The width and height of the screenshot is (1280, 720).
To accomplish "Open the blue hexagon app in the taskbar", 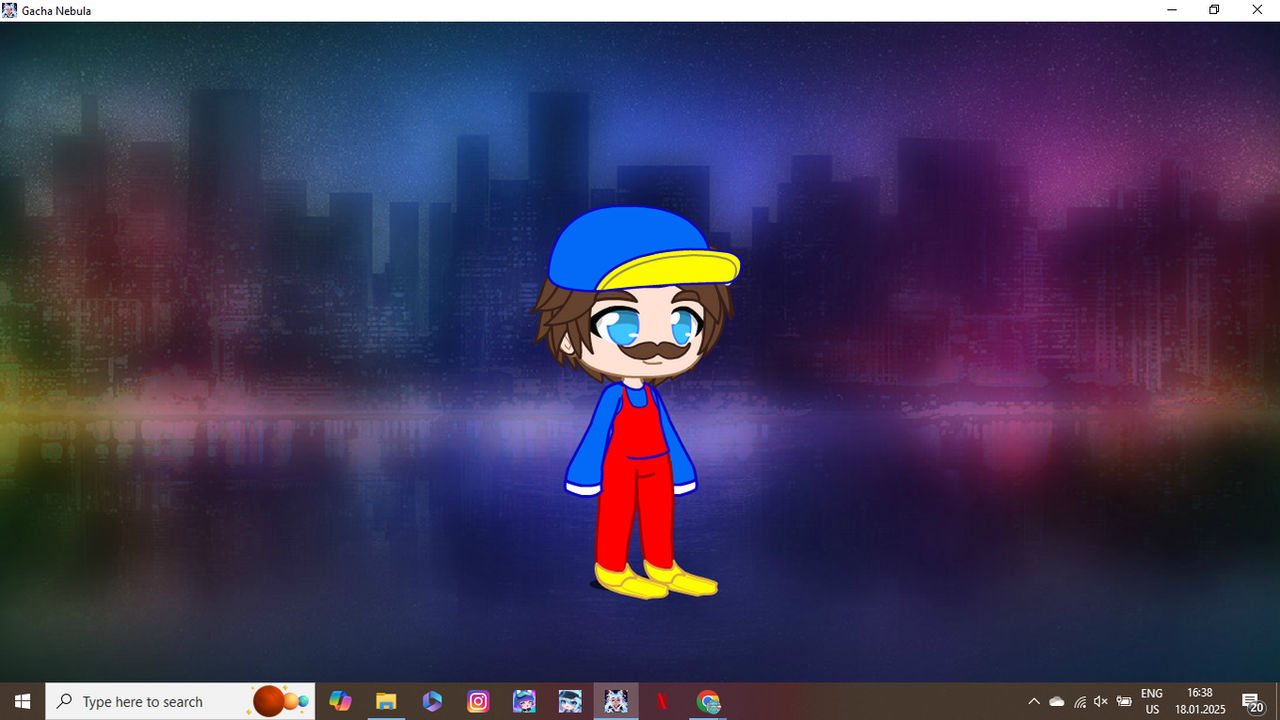I will (432, 701).
